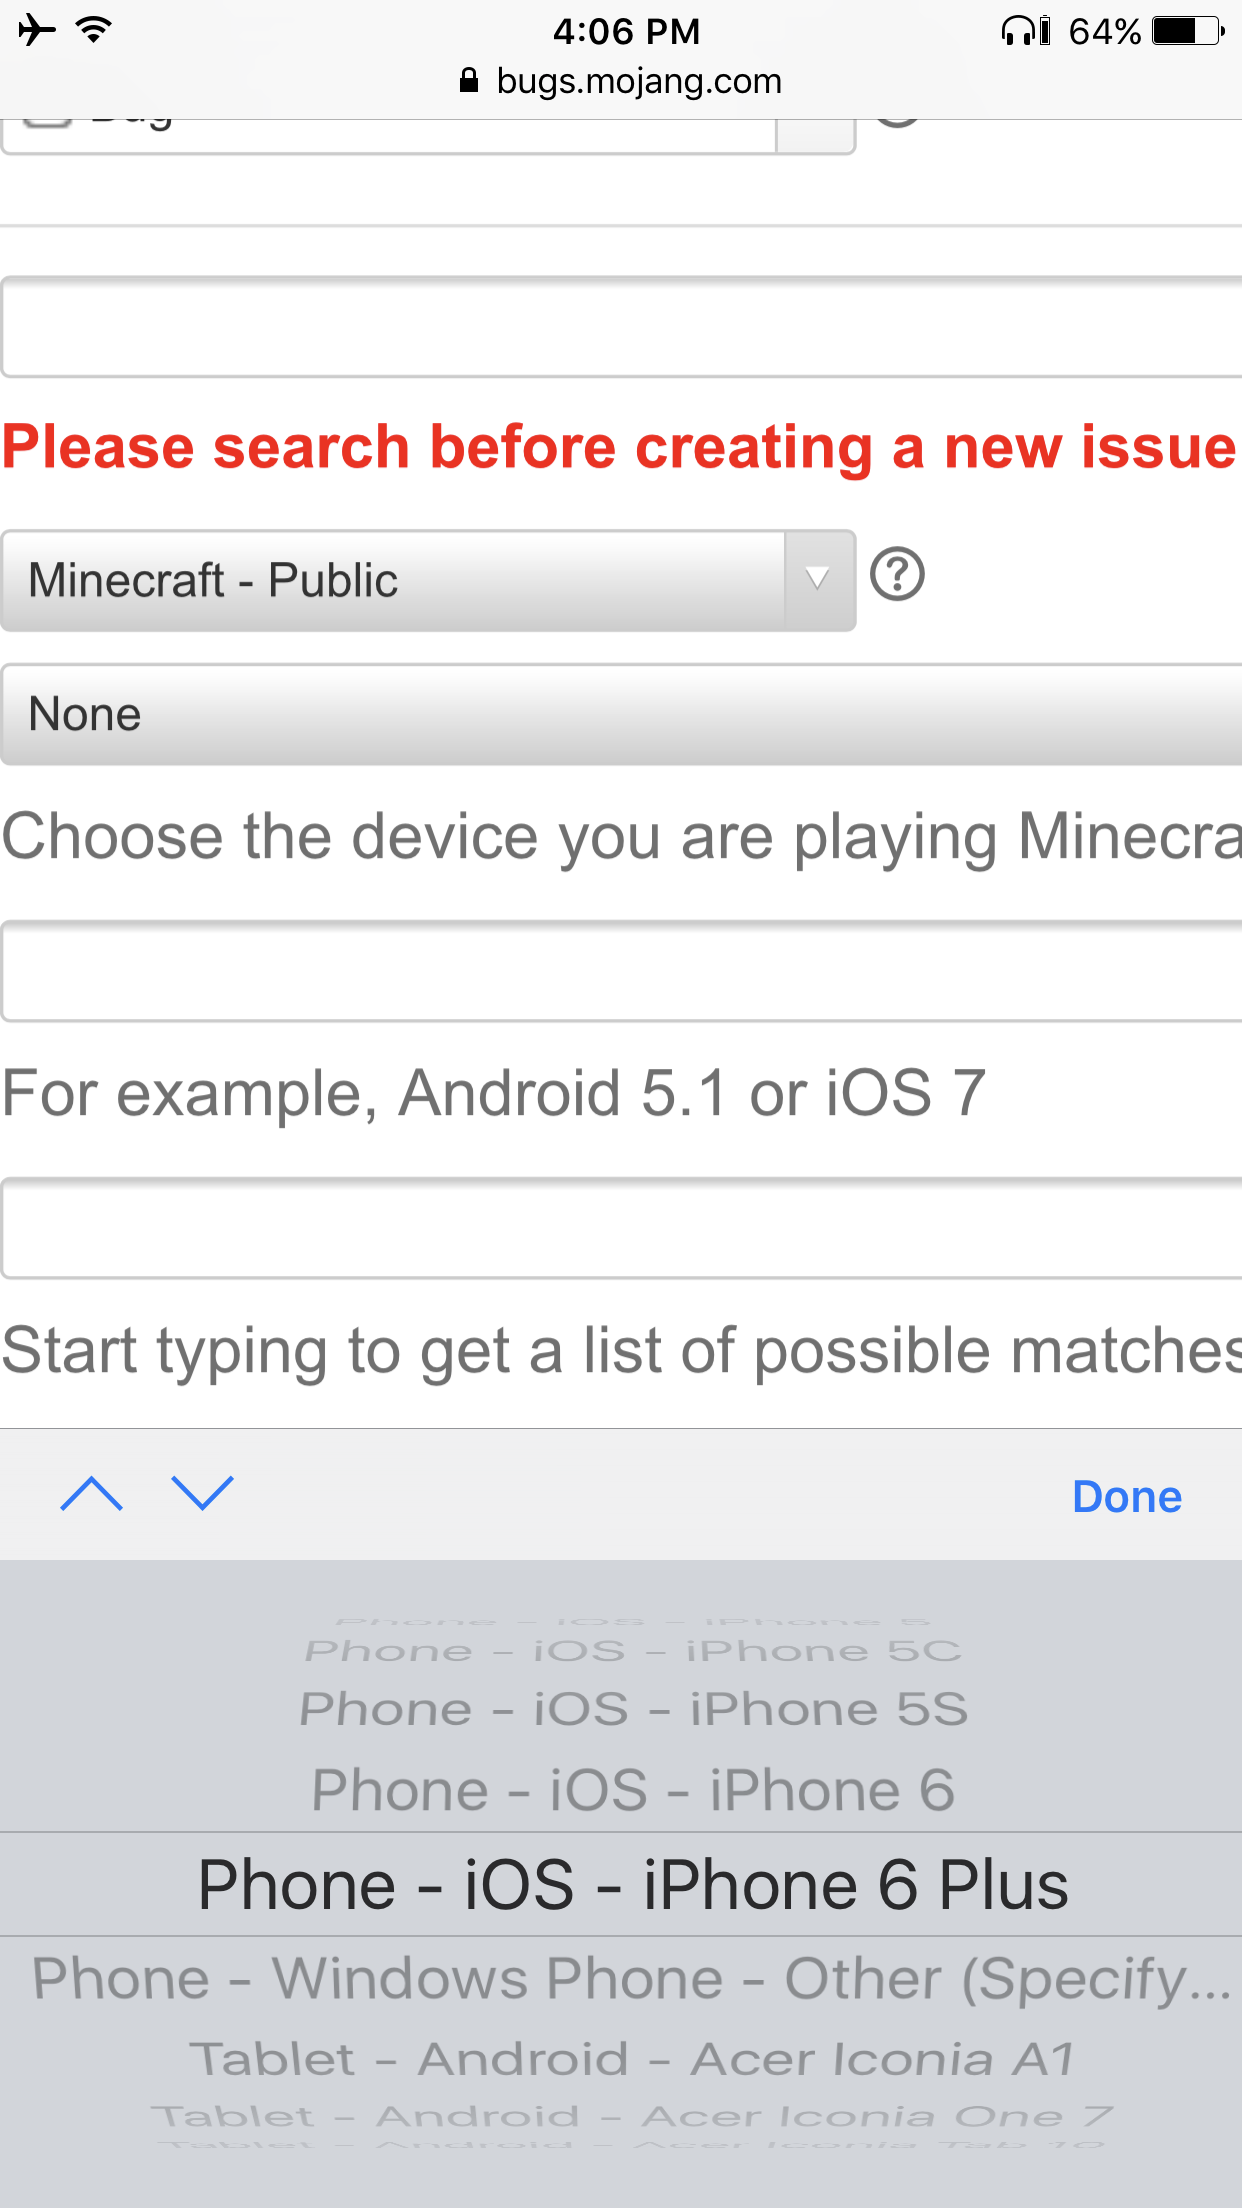This screenshot has width=1242, height=2208.
Task: Select Phone - iOS - iPhone 6 option
Action: tap(632, 1790)
